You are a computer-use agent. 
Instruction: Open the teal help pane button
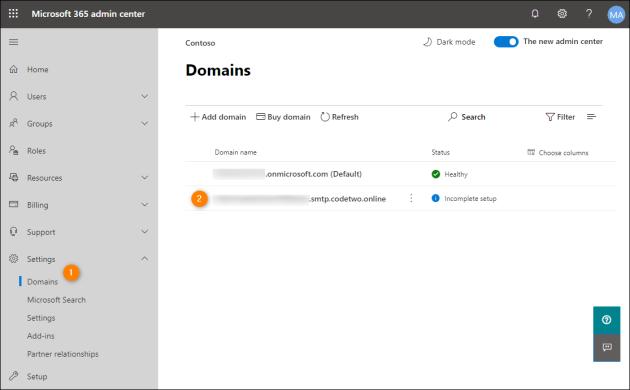click(x=607, y=320)
